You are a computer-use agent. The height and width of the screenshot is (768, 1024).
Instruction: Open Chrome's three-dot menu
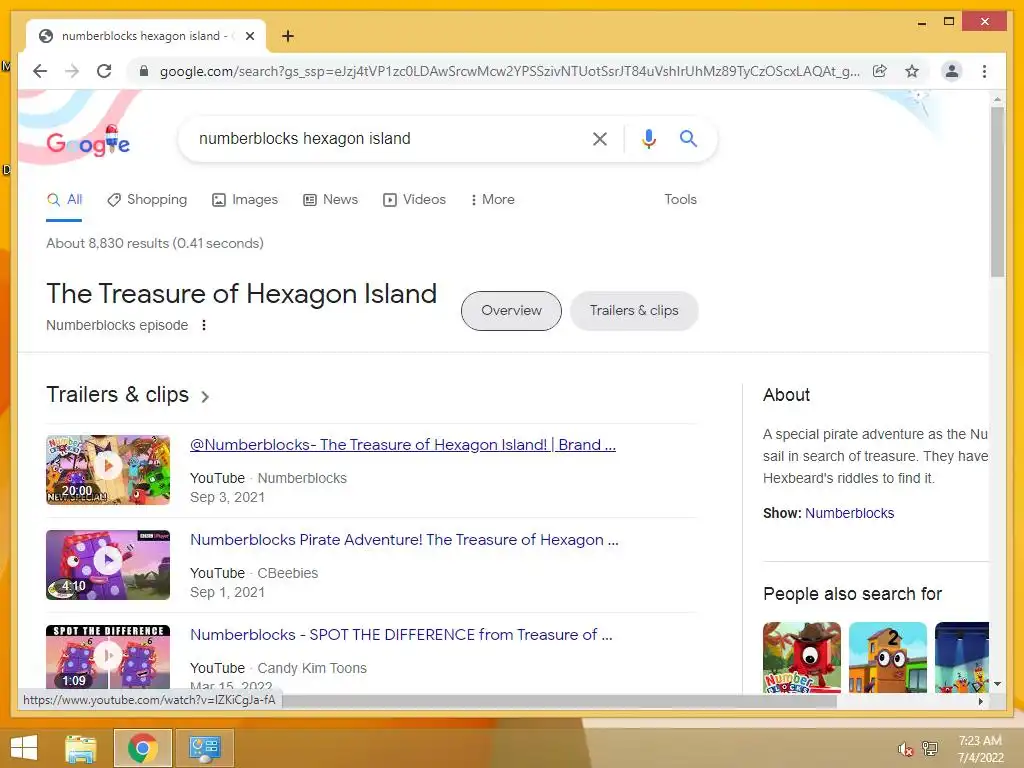pos(984,71)
